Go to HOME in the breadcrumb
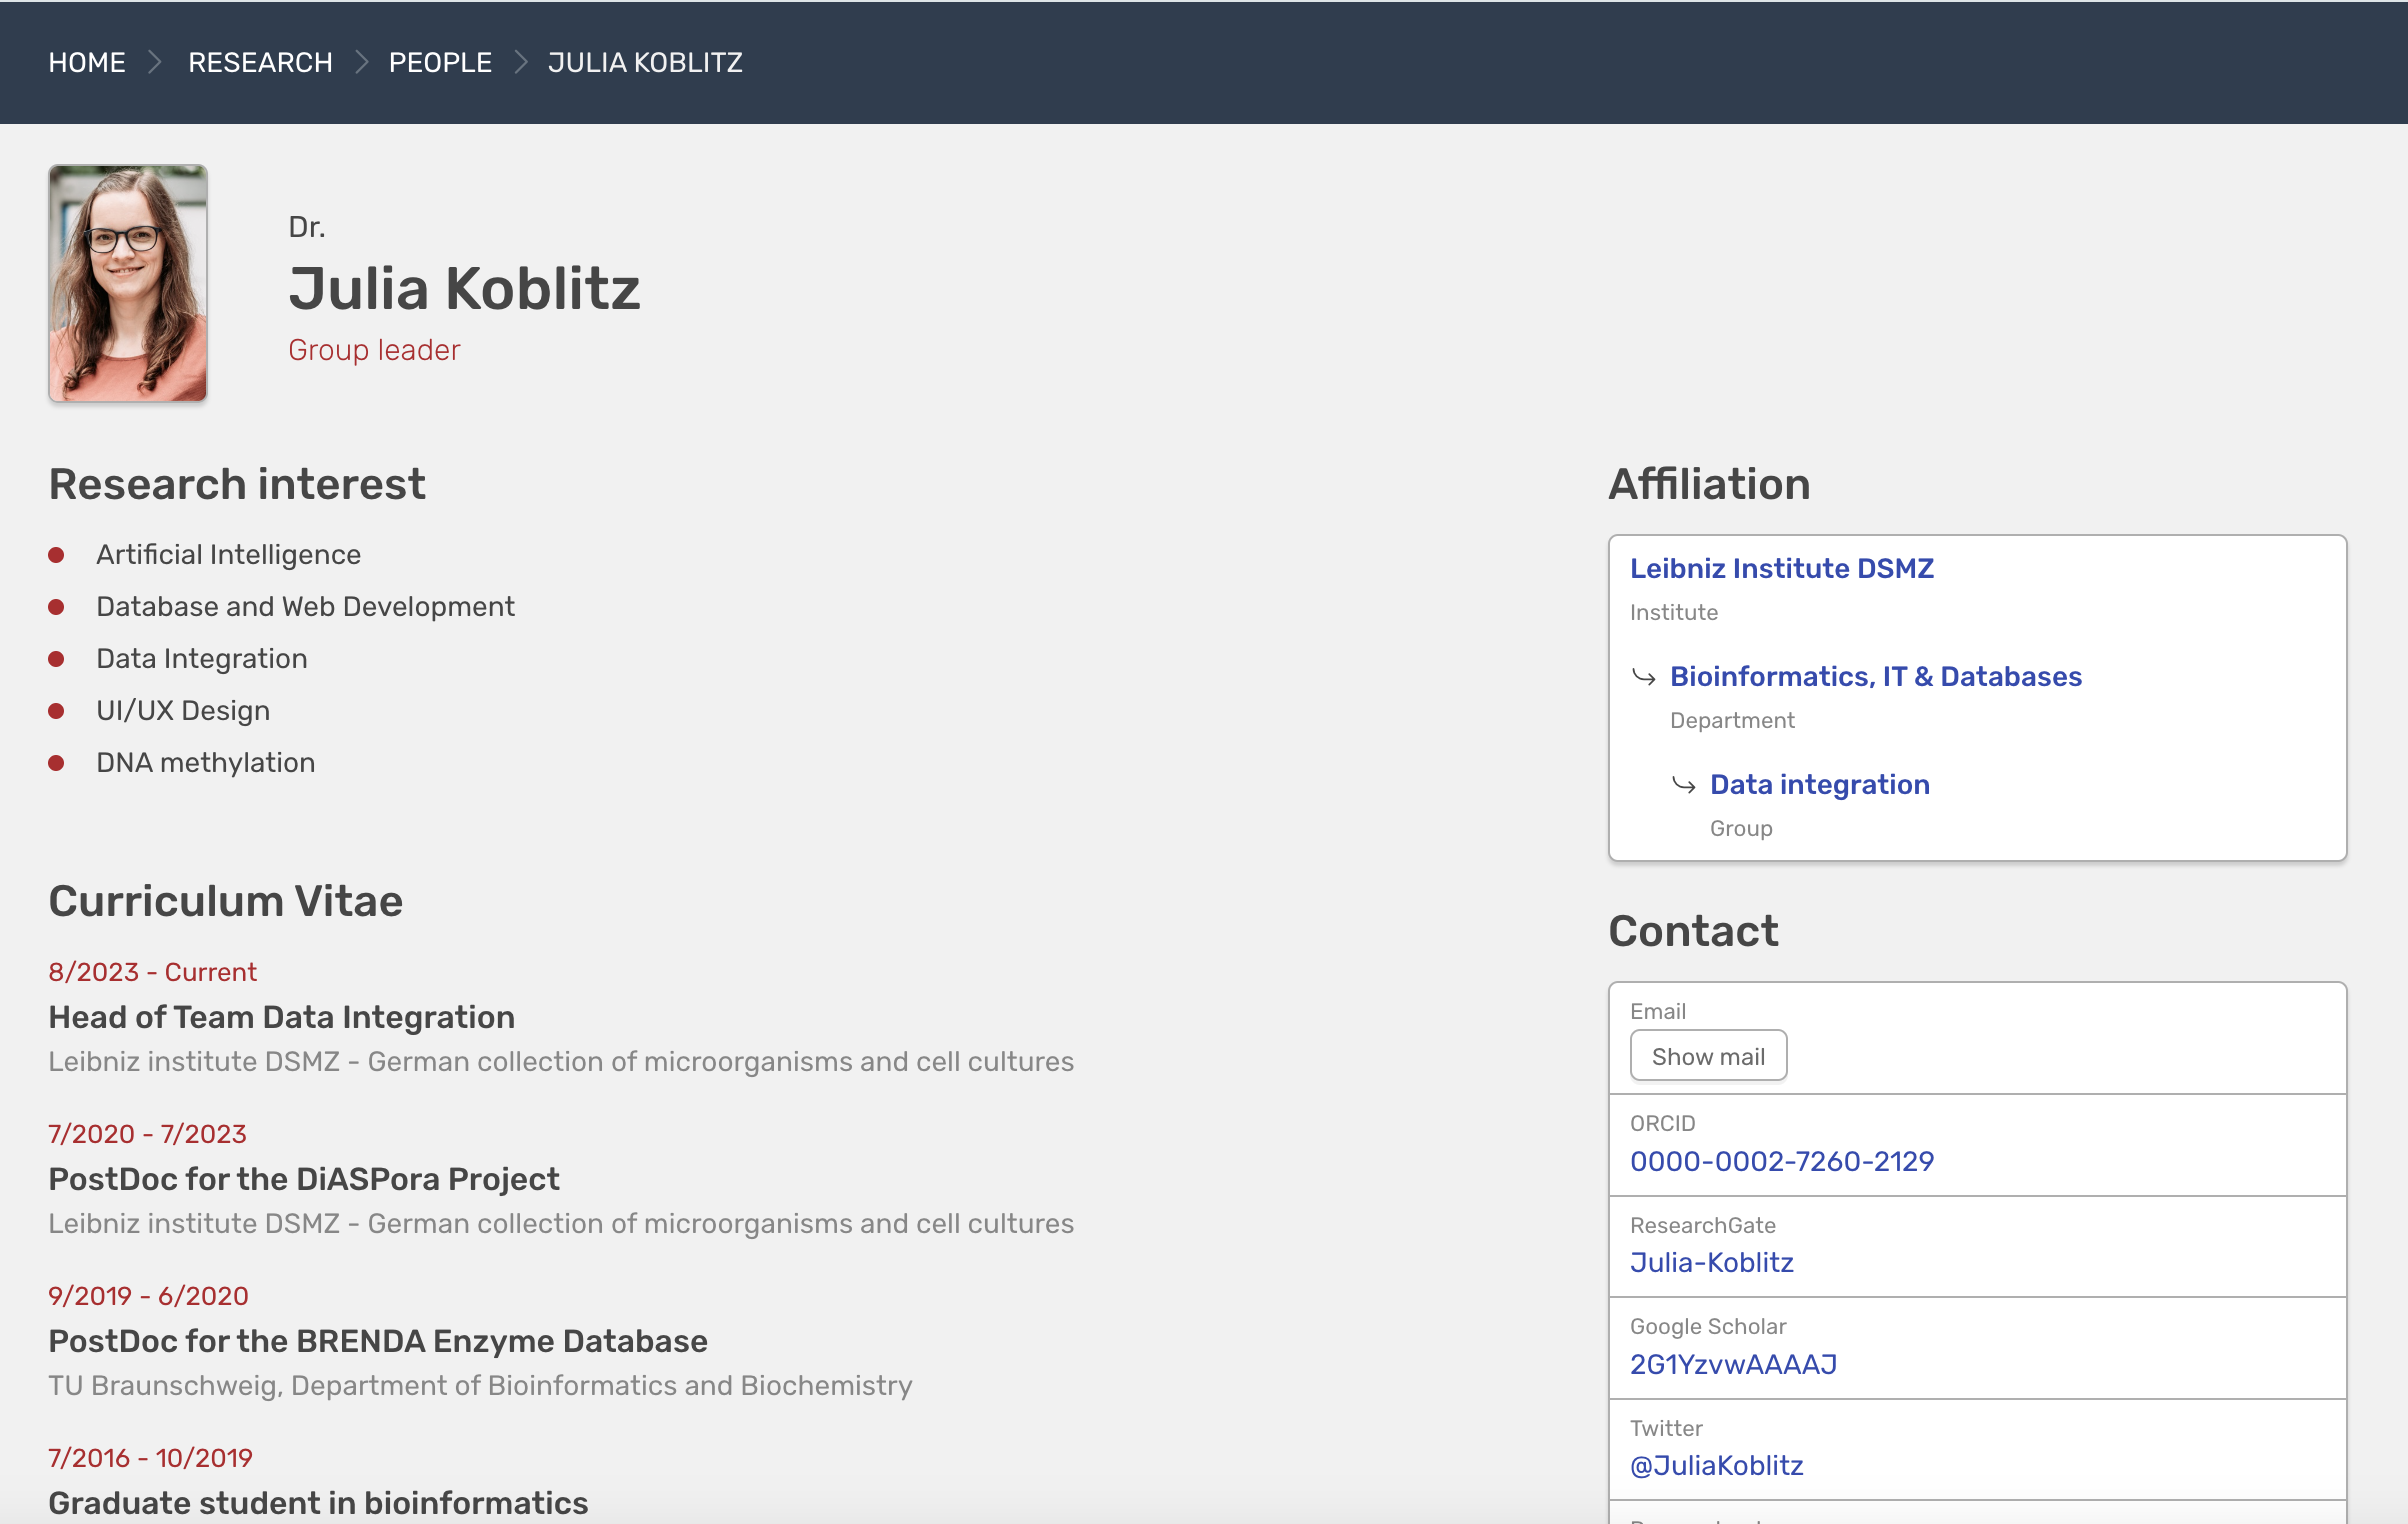2408x1524 pixels. (x=87, y=62)
